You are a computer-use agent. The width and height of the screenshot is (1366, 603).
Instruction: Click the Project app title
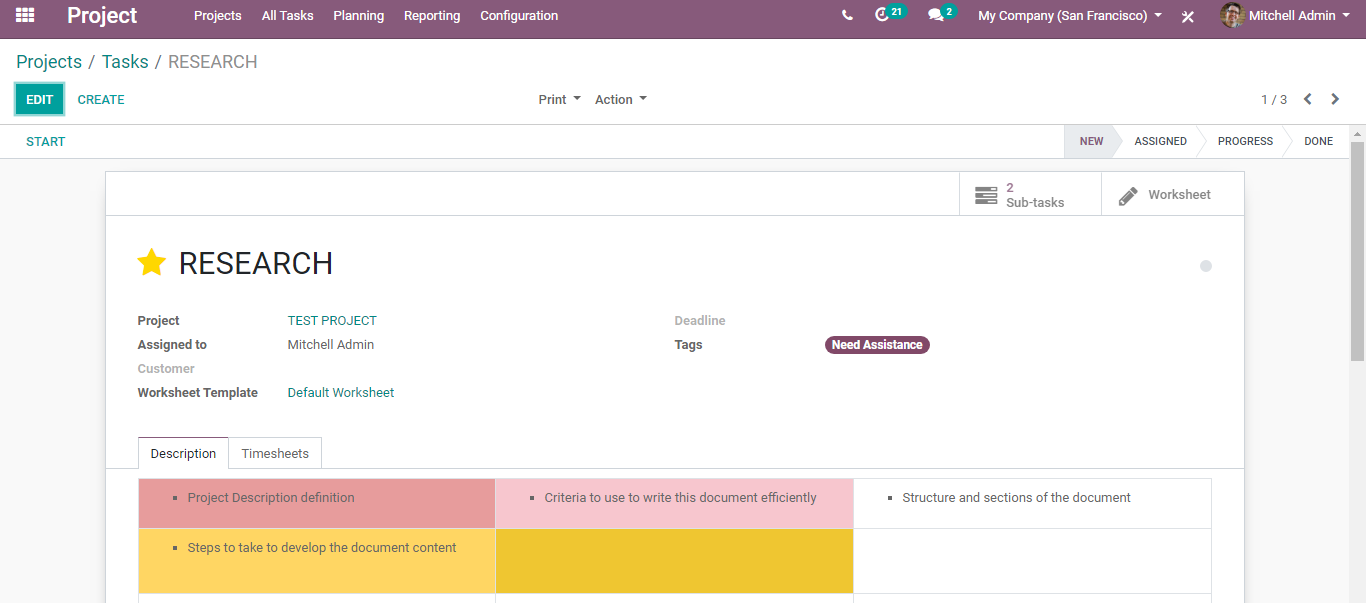tap(102, 15)
